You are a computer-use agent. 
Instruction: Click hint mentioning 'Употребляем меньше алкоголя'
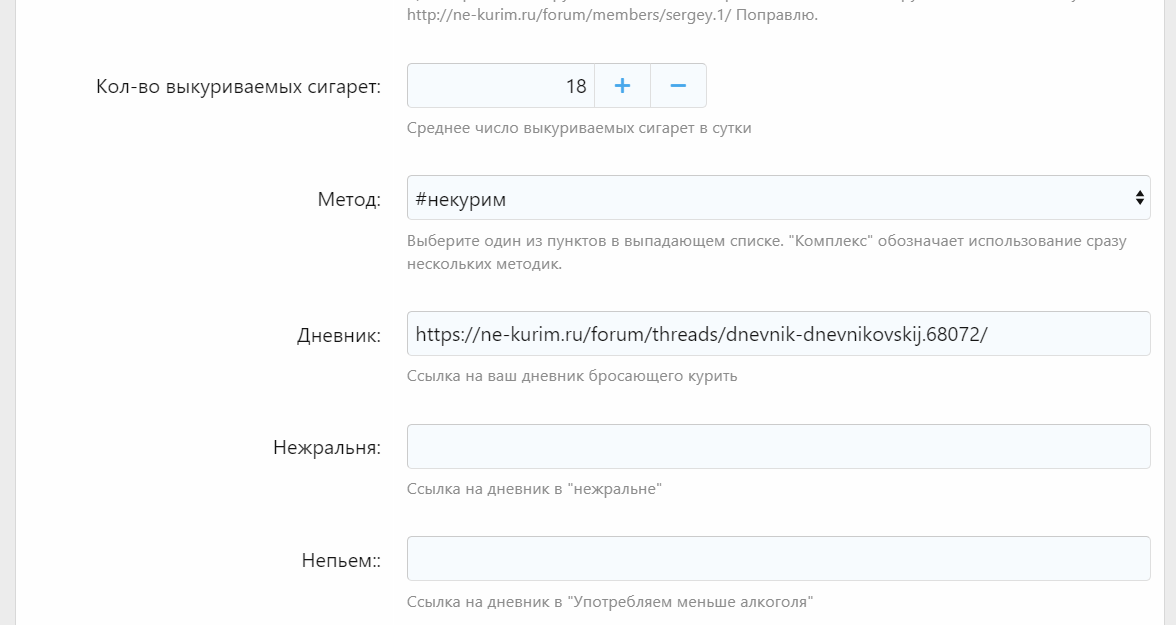[x=610, y=602]
